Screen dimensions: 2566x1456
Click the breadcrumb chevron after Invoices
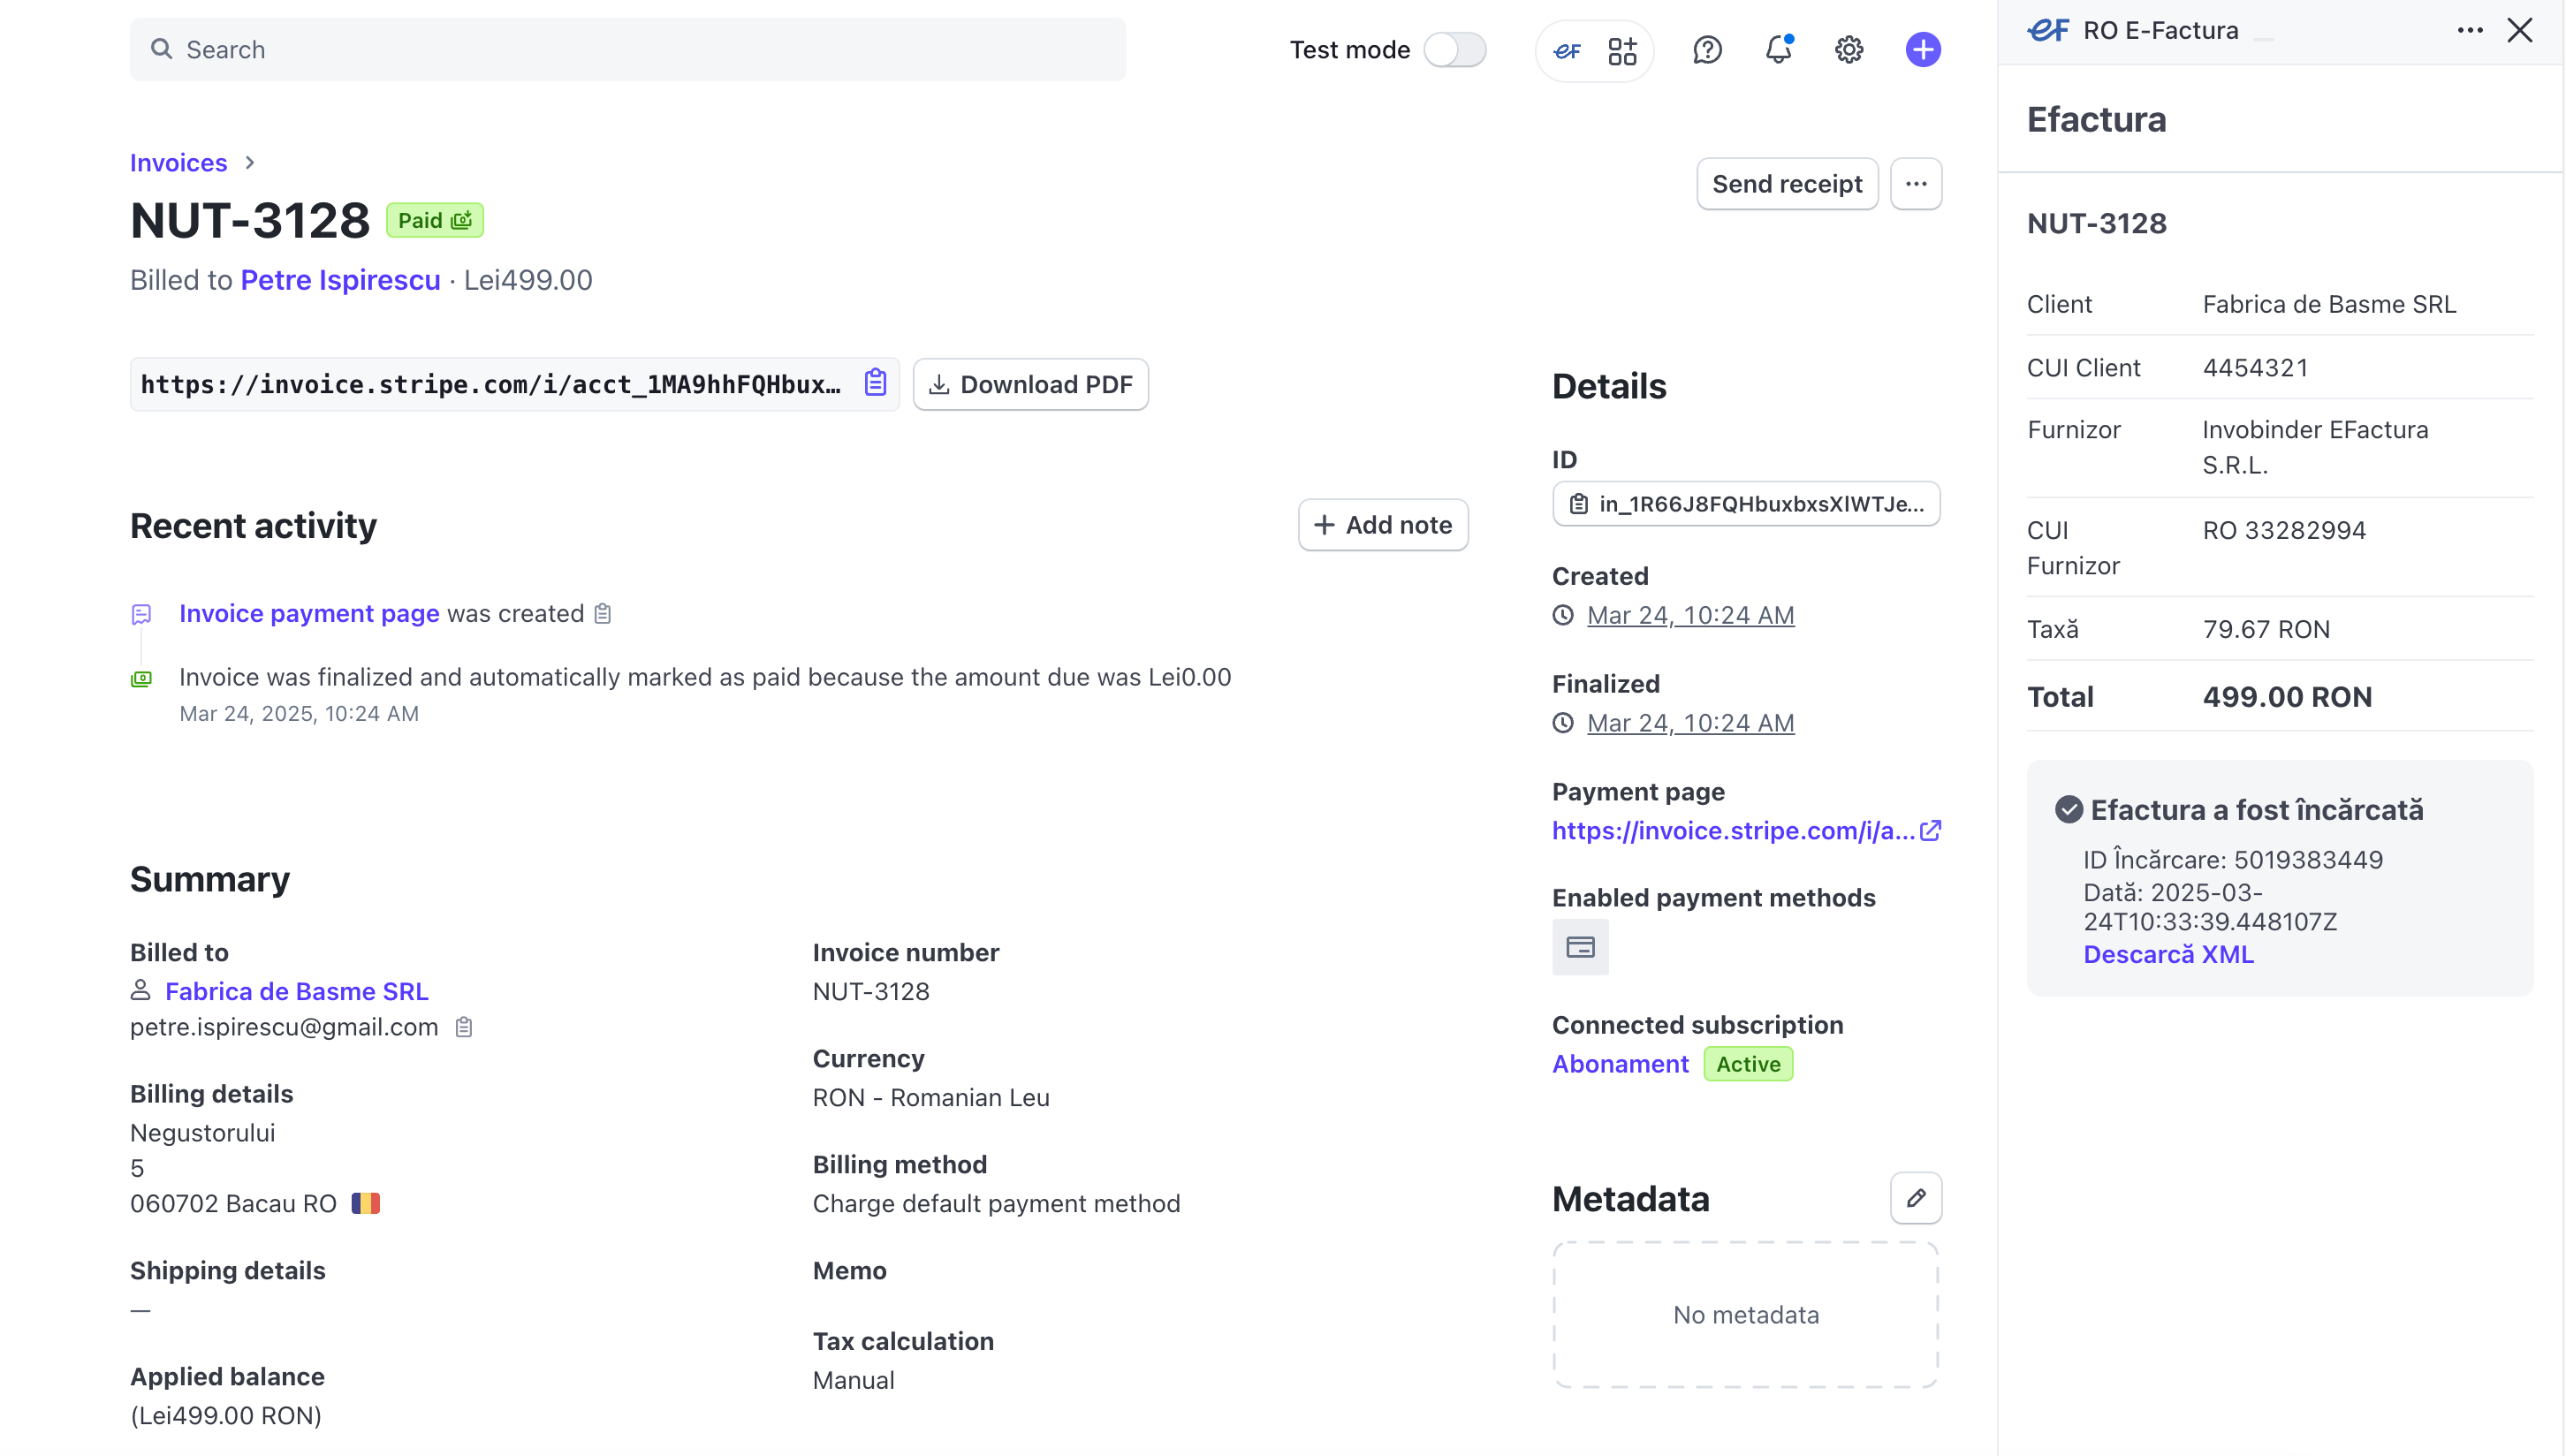250,163
